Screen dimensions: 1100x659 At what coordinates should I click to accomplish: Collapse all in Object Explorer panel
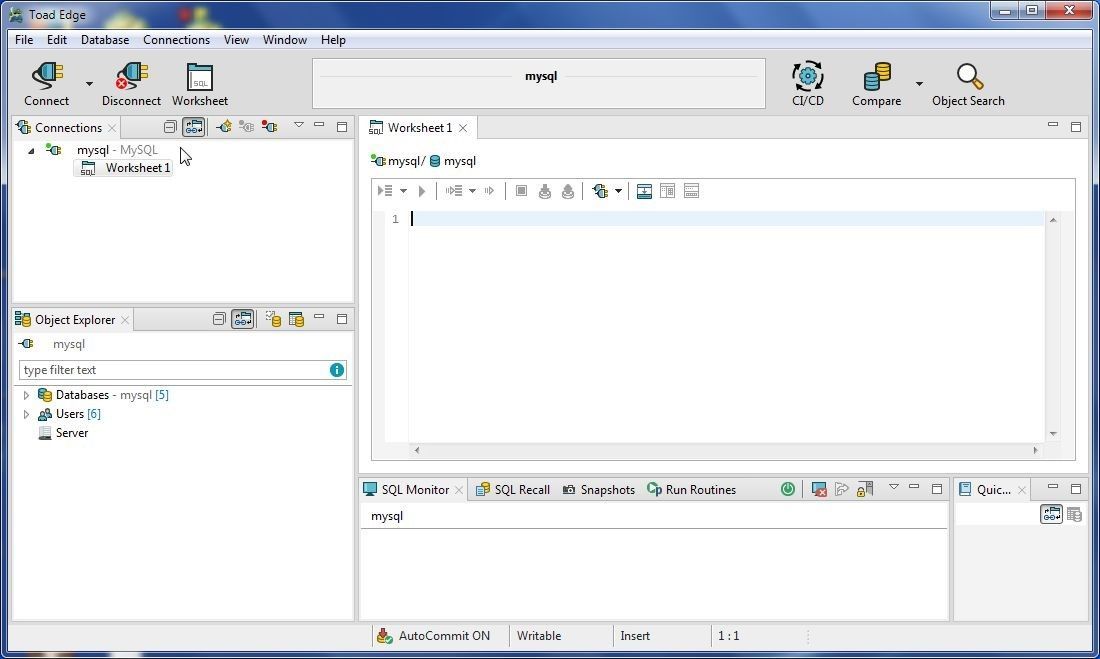pyautogui.click(x=219, y=319)
